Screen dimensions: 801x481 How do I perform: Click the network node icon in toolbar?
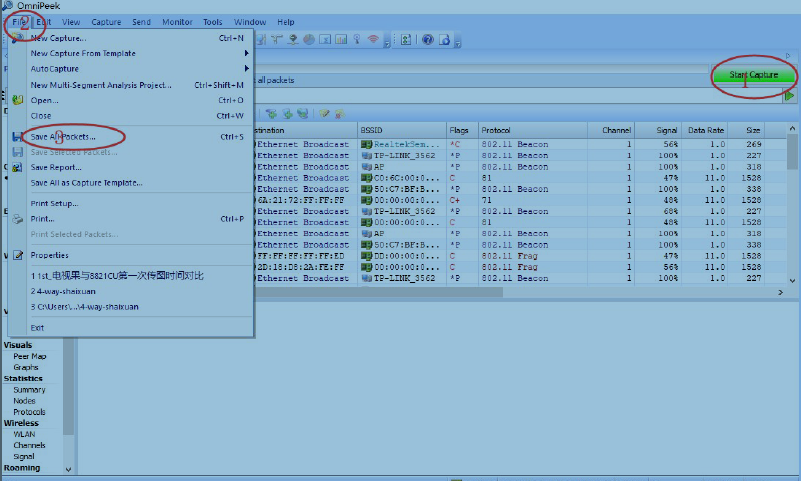pos(293,39)
